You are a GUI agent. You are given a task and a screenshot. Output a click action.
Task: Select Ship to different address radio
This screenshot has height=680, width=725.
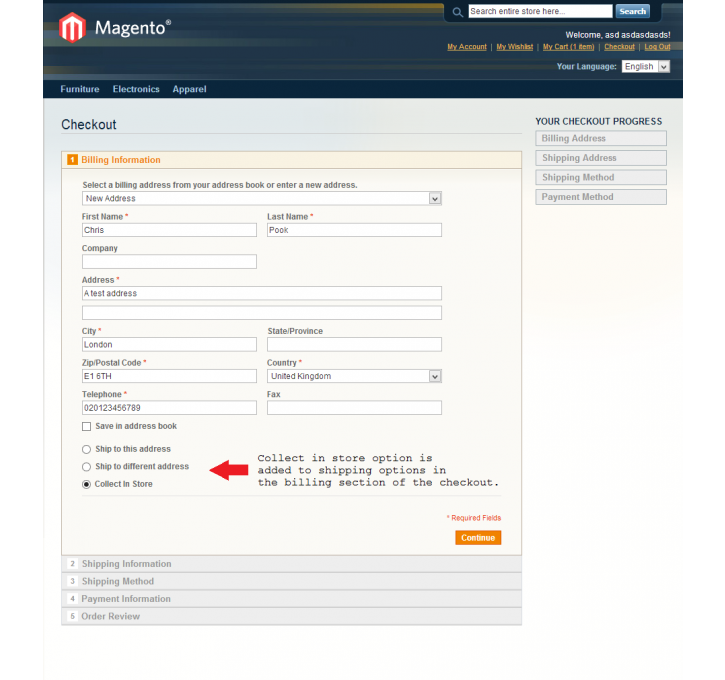click(86, 467)
